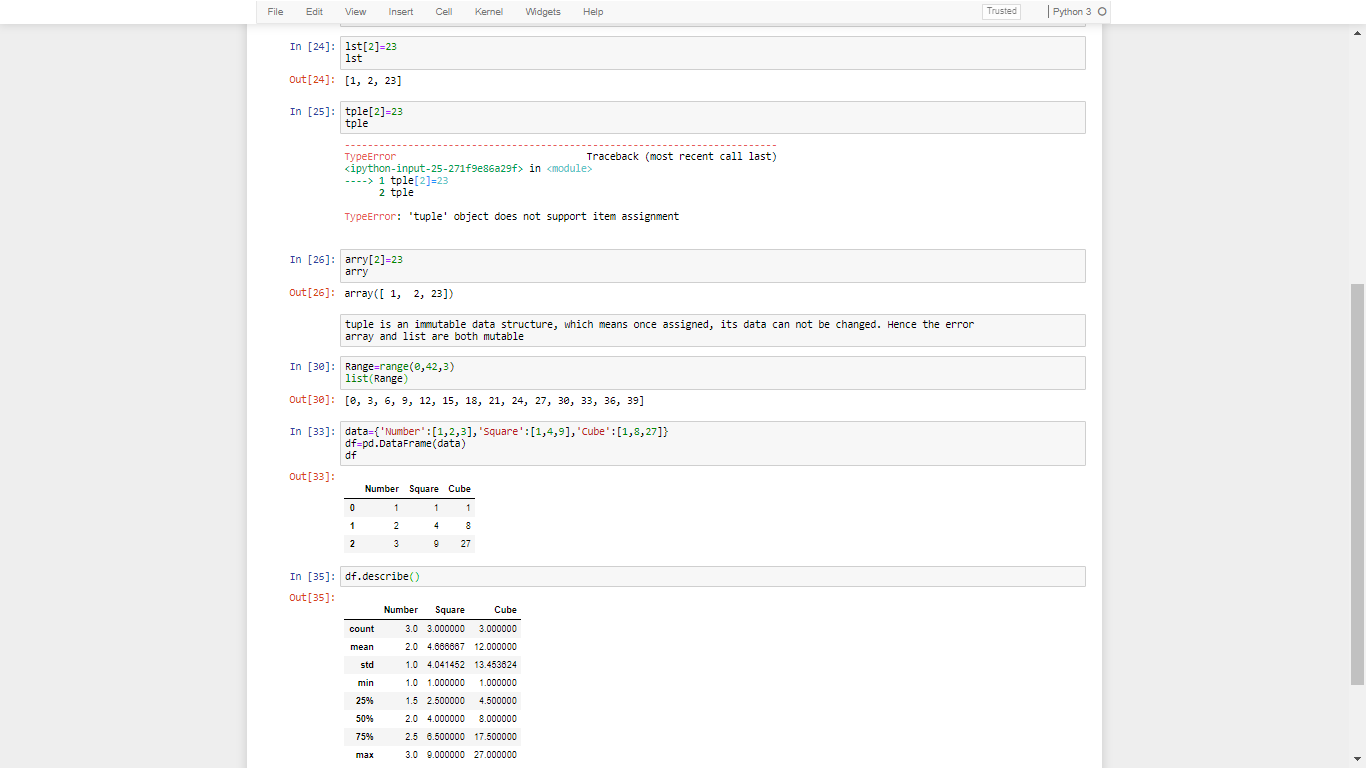This screenshot has width=1366, height=768.
Task: Click the Trusted notebook button
Action: (1001, 12)
